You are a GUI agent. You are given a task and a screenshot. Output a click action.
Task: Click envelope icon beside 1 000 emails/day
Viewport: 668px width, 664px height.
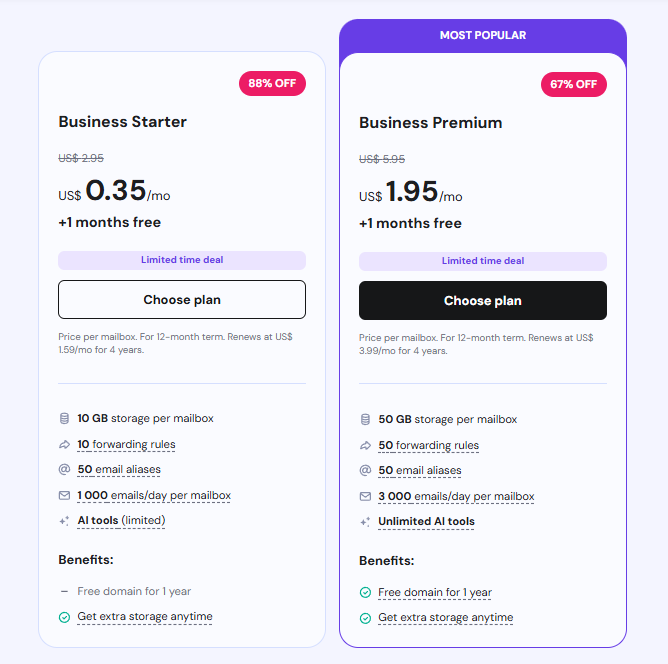coord(64,495)
